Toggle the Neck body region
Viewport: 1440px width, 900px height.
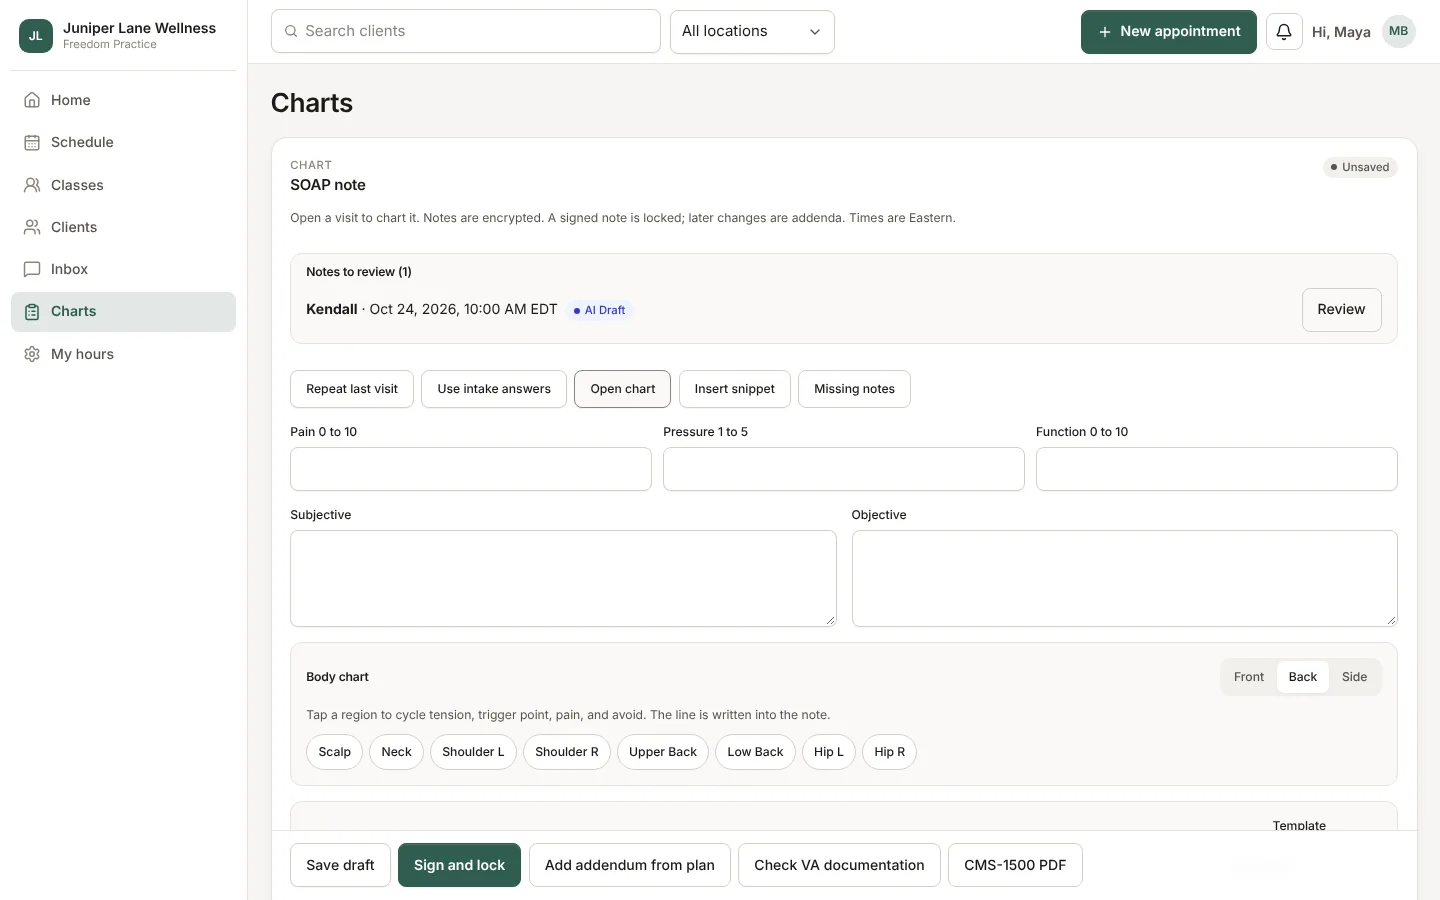[397, 752]
